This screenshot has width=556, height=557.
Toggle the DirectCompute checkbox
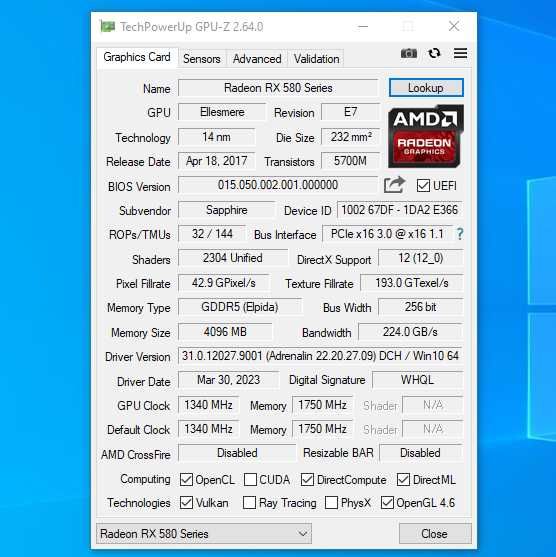click(x=307, y=479)
